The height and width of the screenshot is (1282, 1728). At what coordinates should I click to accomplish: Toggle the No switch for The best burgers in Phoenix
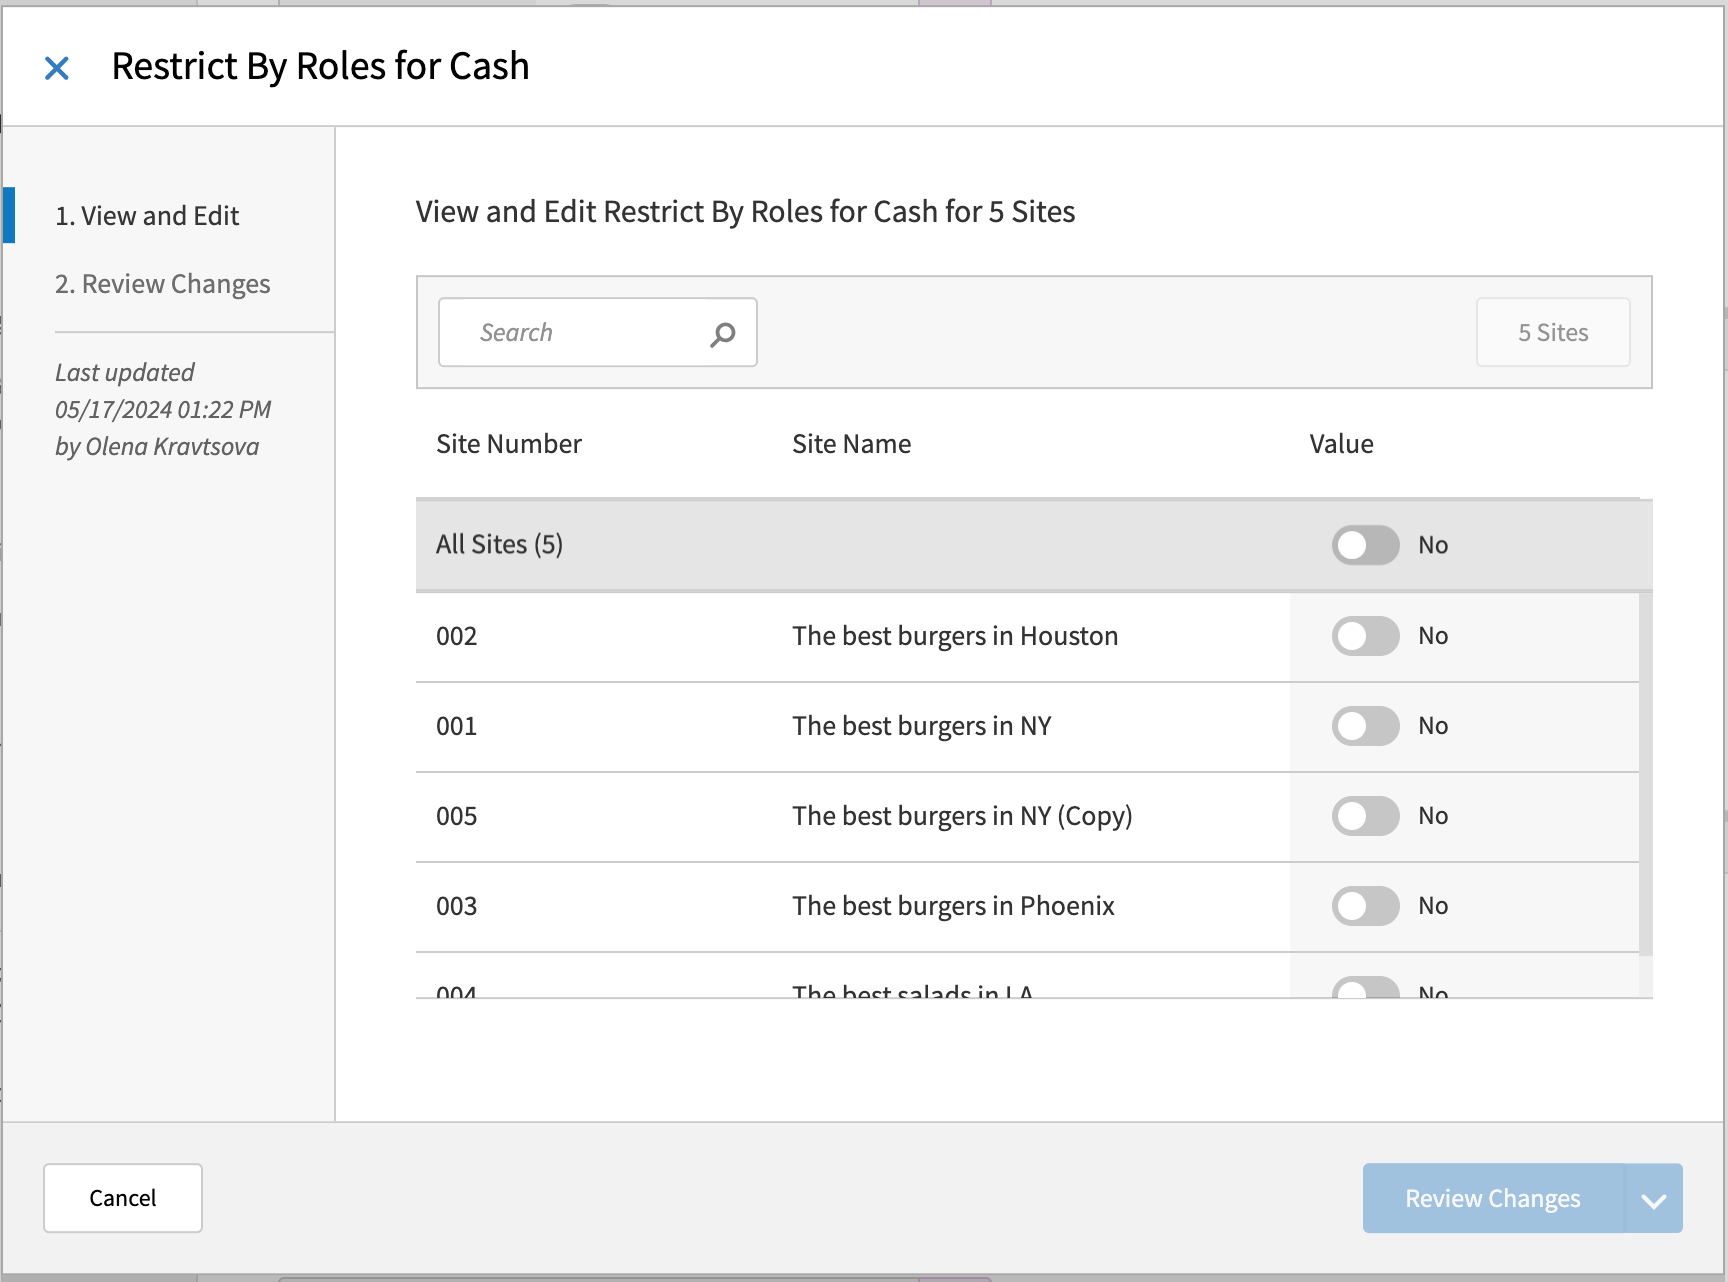pyautogui.click(x=1365, y=906)
